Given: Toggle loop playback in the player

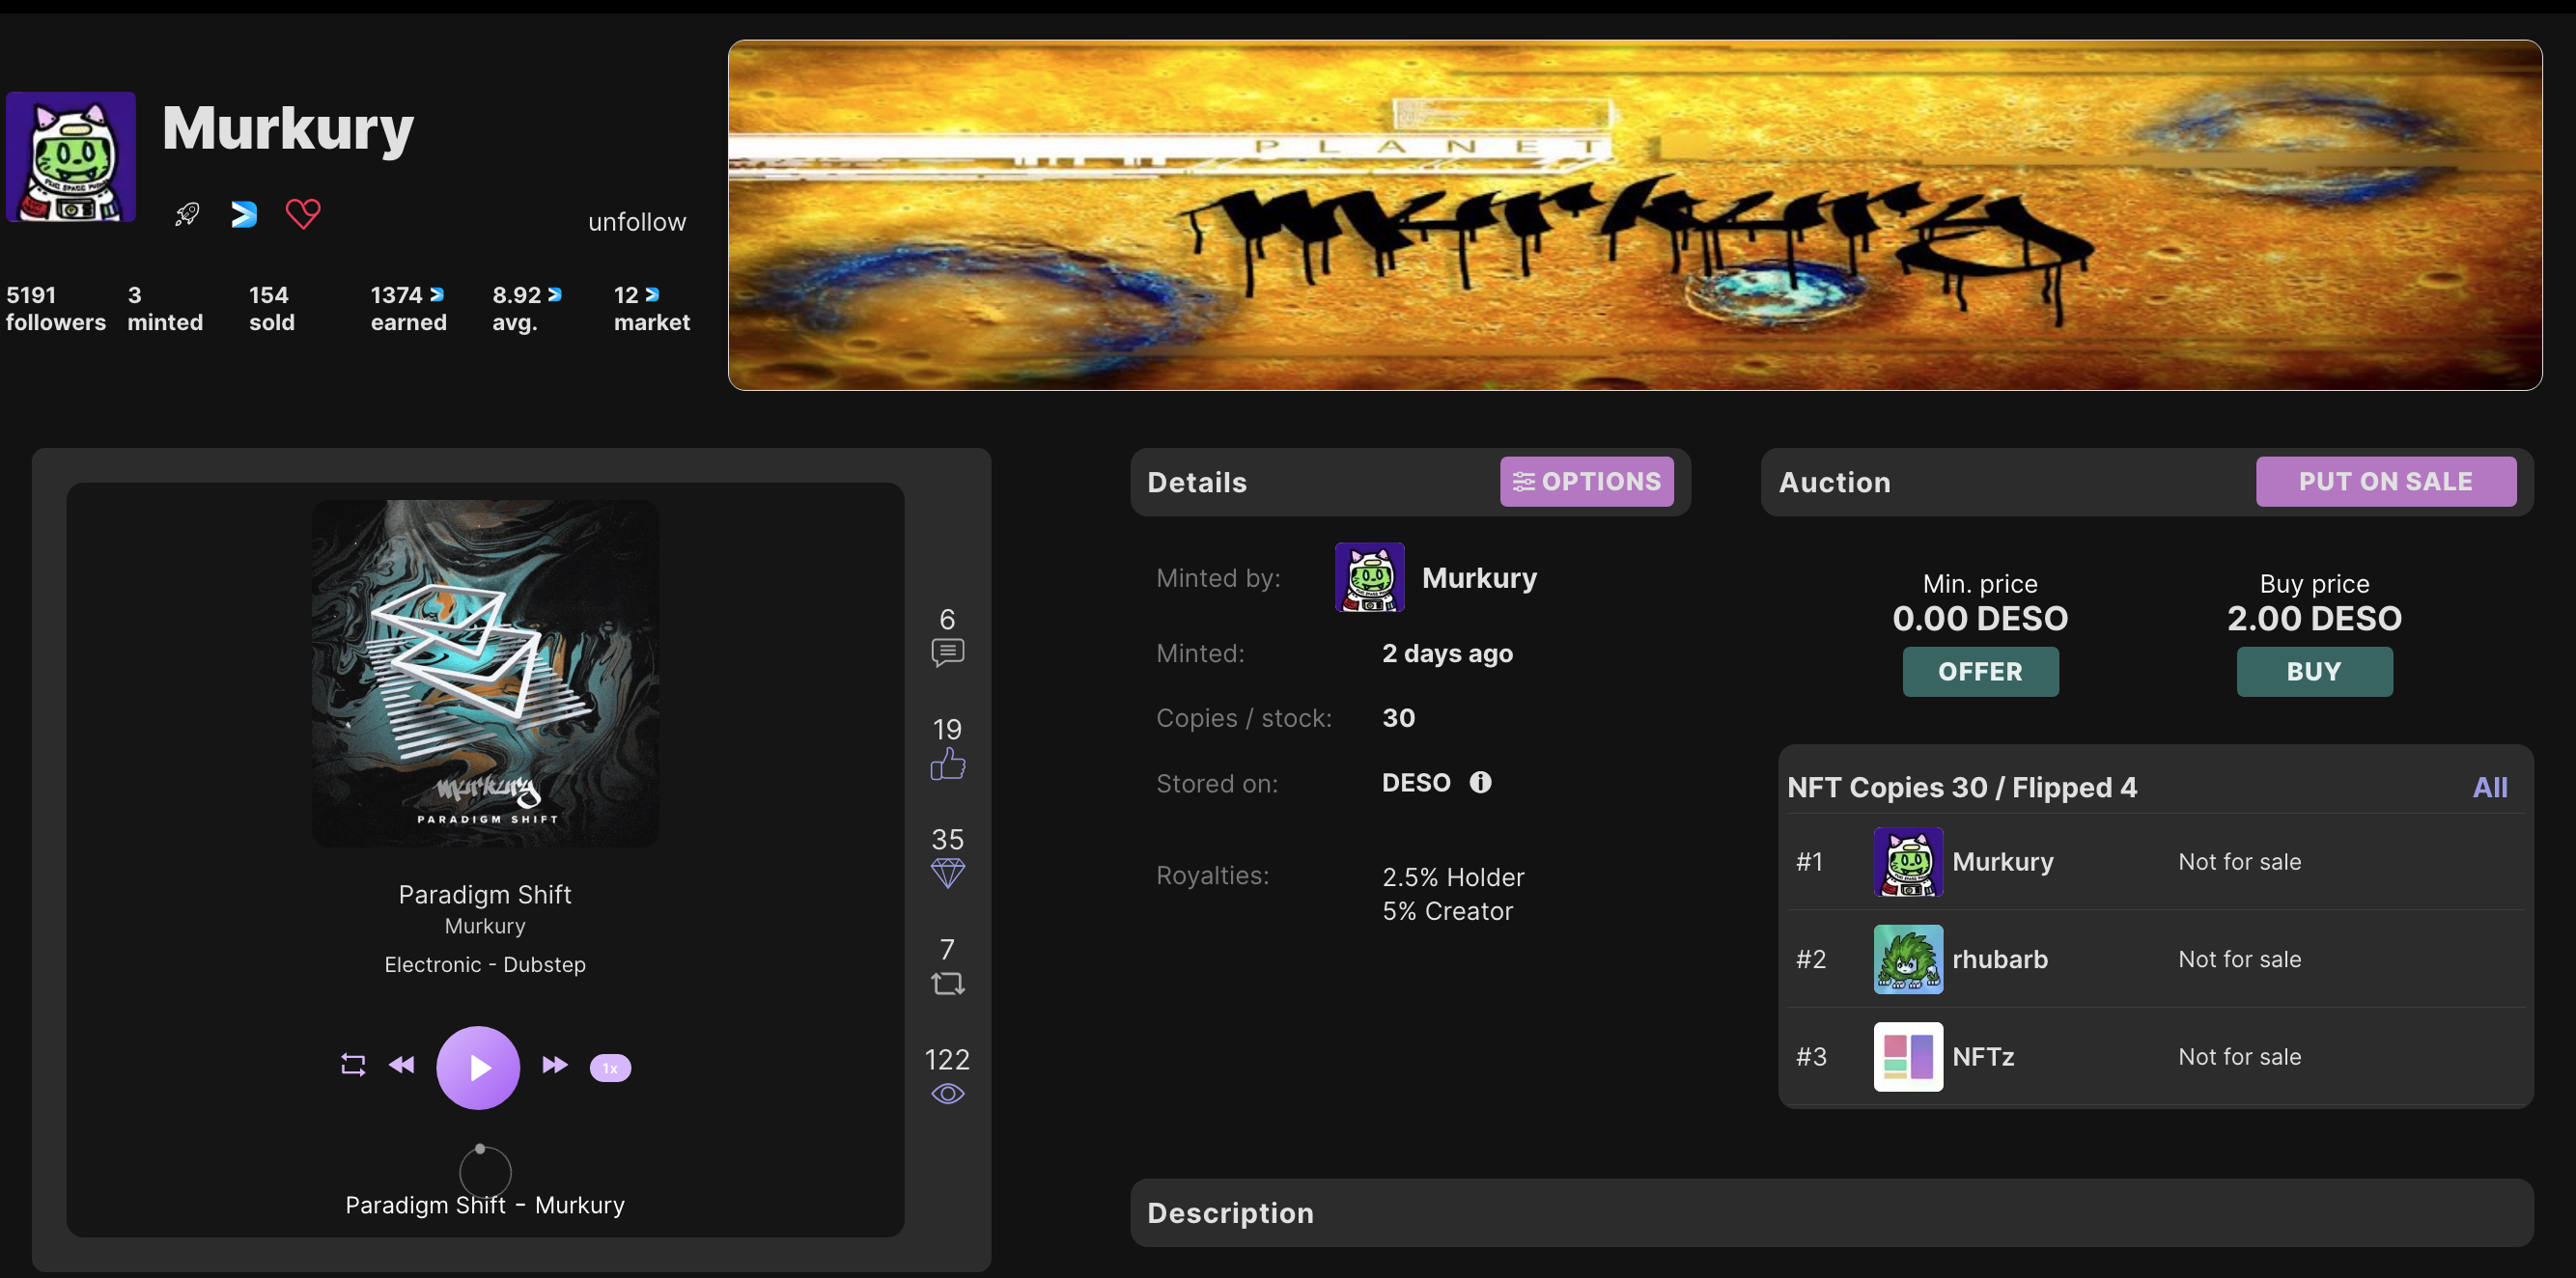Looking at the screenshot, I should (353, 1065).
